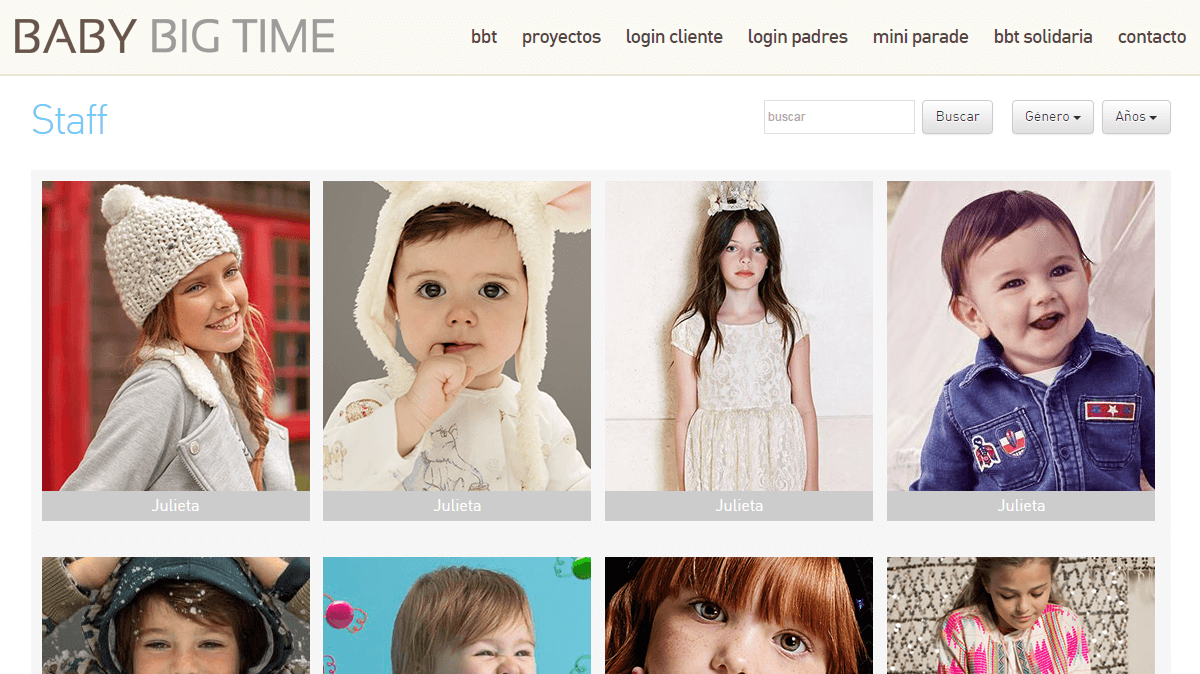Open photo of red-haired child with bangs
This screenshot has width=1200, height=674.
739,615
